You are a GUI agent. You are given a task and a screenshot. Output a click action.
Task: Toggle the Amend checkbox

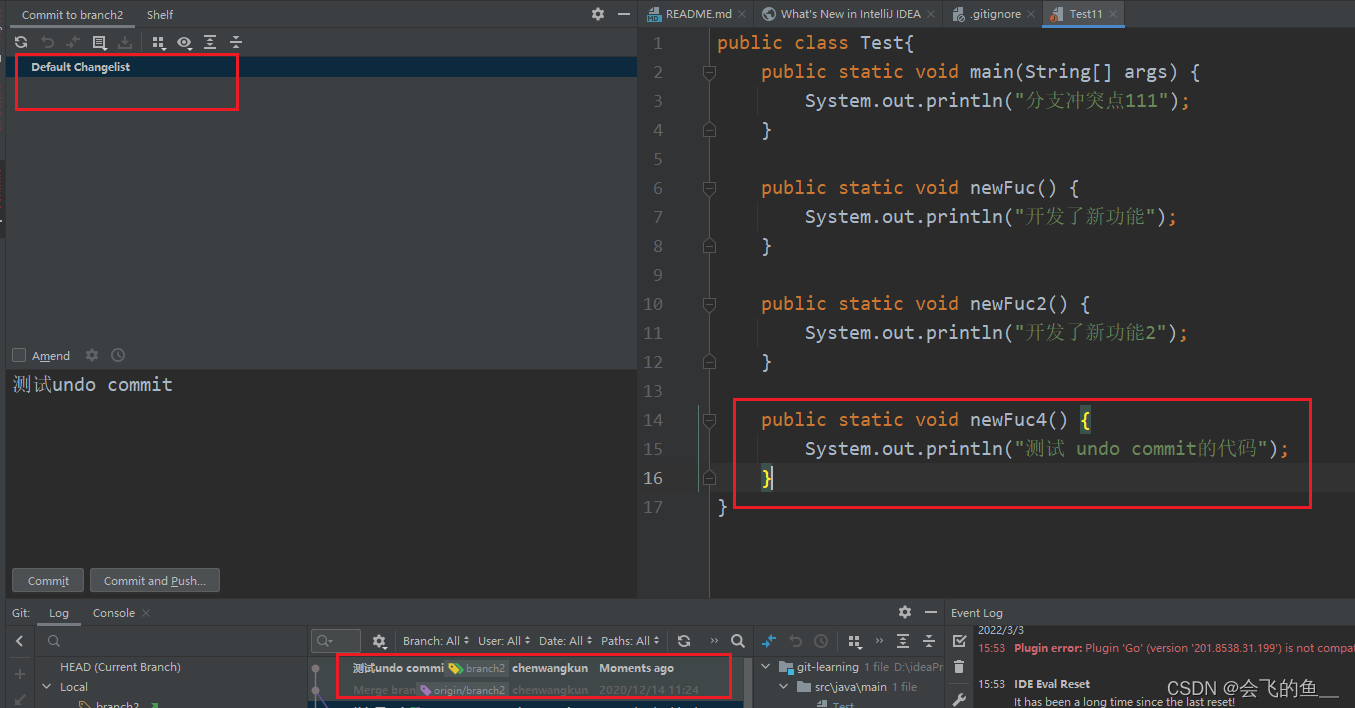coord(17,355)
